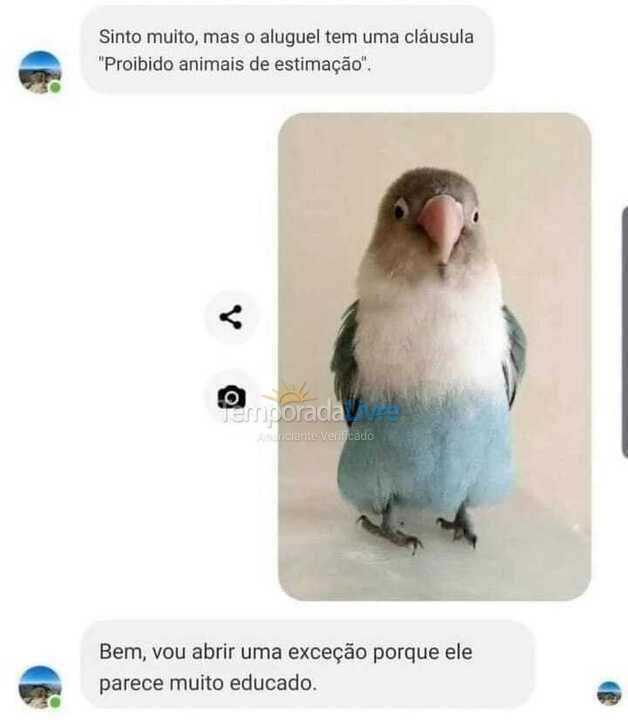
Task: Click the gray scrollbar on right edge
Action: click(625, 332)
